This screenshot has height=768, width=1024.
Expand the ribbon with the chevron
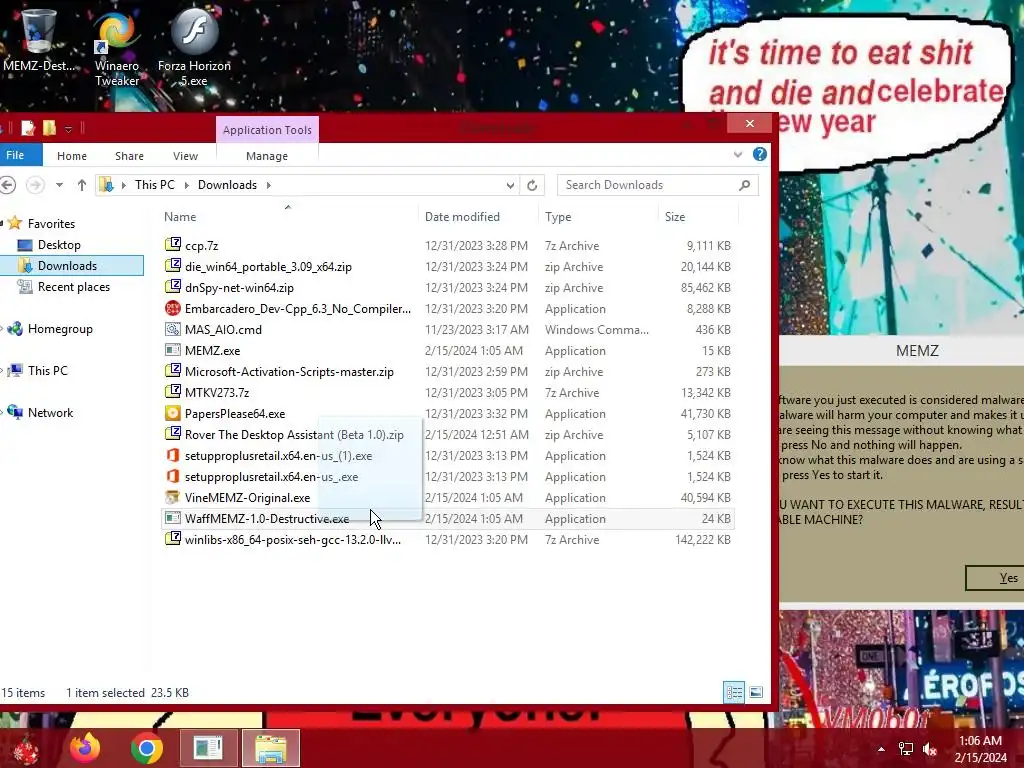click(738, 155)
